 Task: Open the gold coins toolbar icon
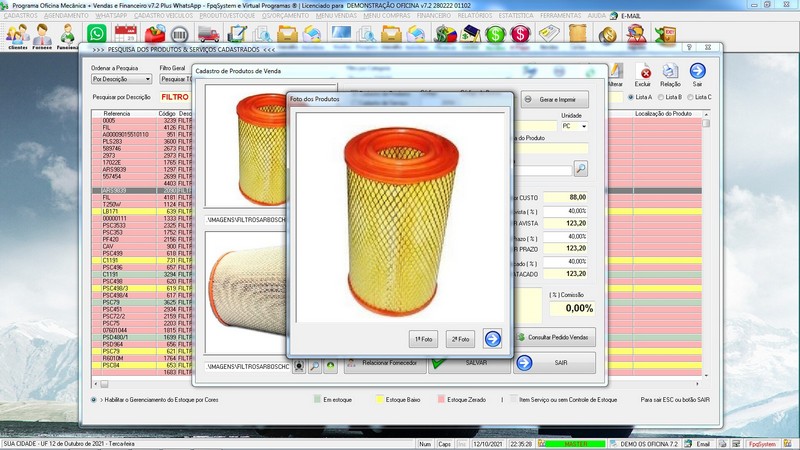[607, 35]
